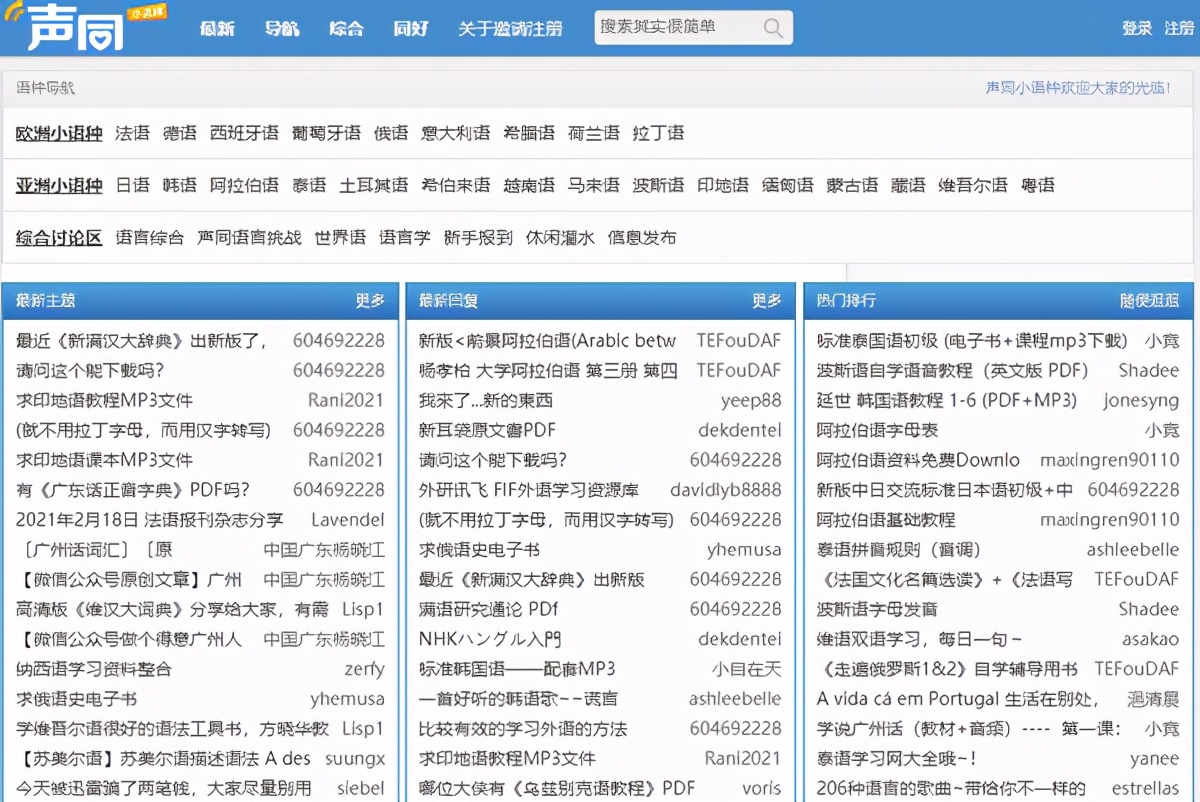1200x802 pixels.
Task: Click the 关于邀请注册 link
Action: pos(511,28)
